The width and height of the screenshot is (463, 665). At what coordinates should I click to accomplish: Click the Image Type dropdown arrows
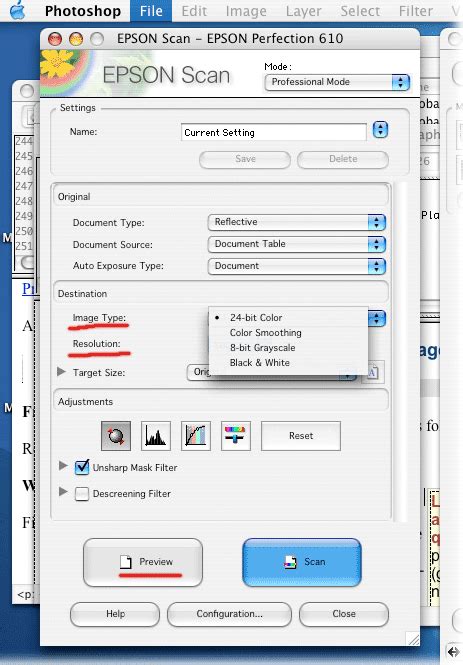(377, 318)
